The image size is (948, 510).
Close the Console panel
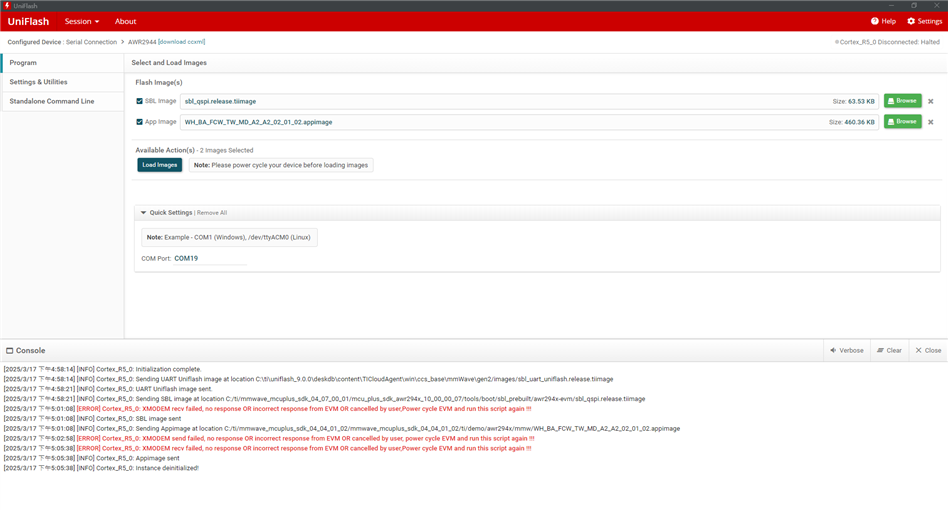pos(928,350)
